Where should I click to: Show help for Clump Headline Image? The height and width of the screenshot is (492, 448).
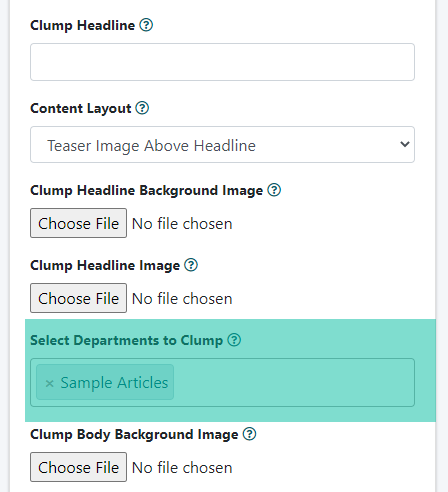coord(191,265)
